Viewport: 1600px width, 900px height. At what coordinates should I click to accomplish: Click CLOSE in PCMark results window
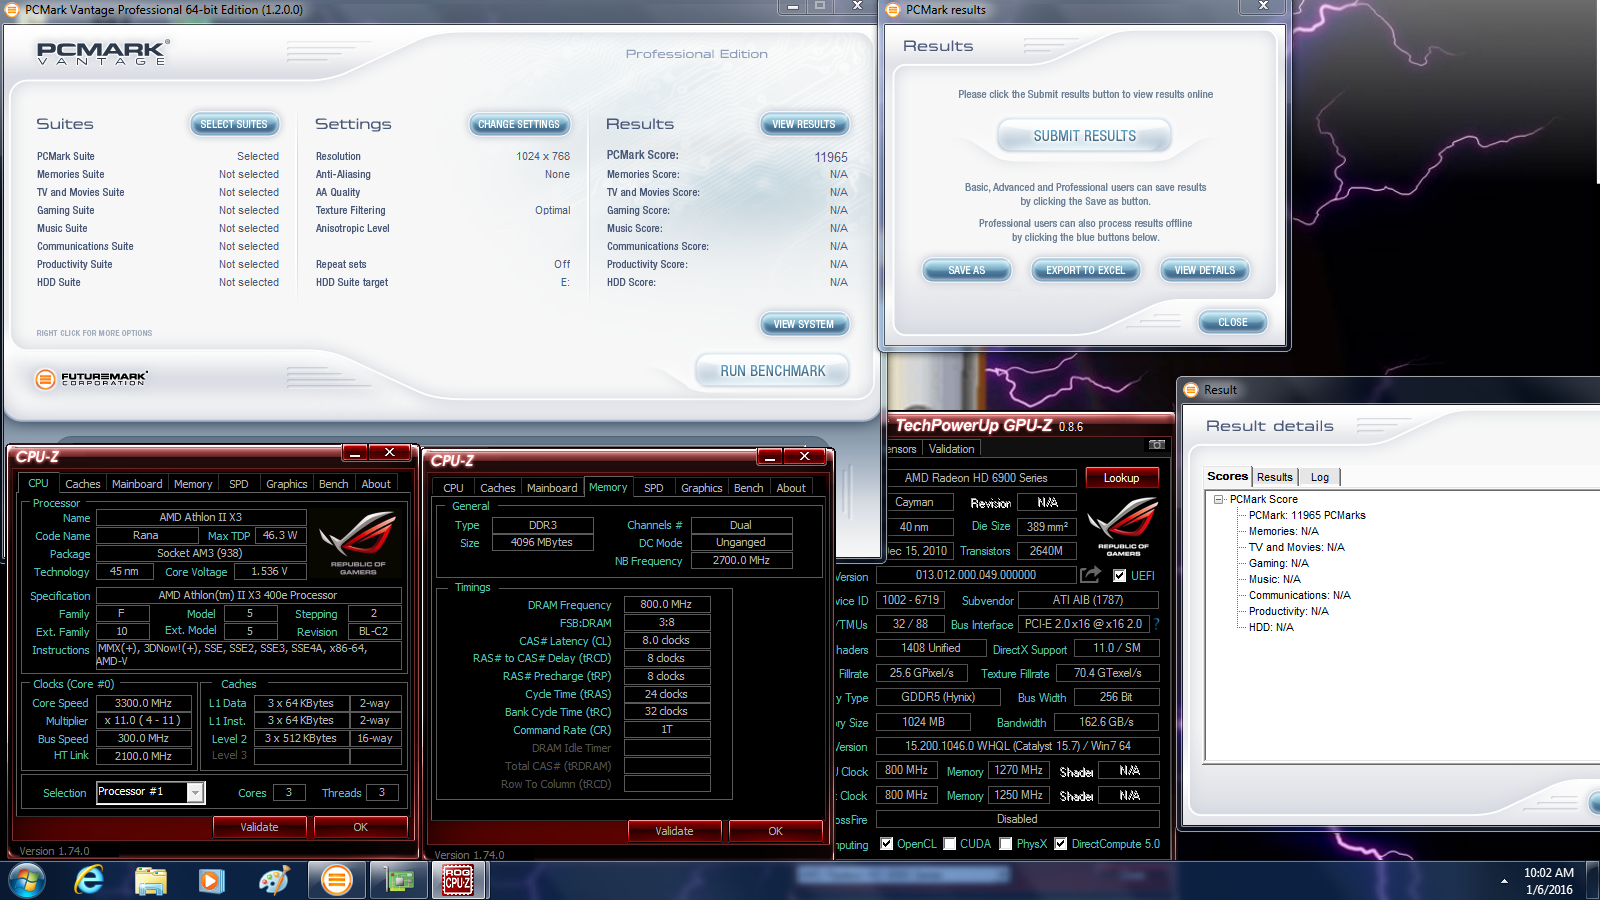(1233, 322)
